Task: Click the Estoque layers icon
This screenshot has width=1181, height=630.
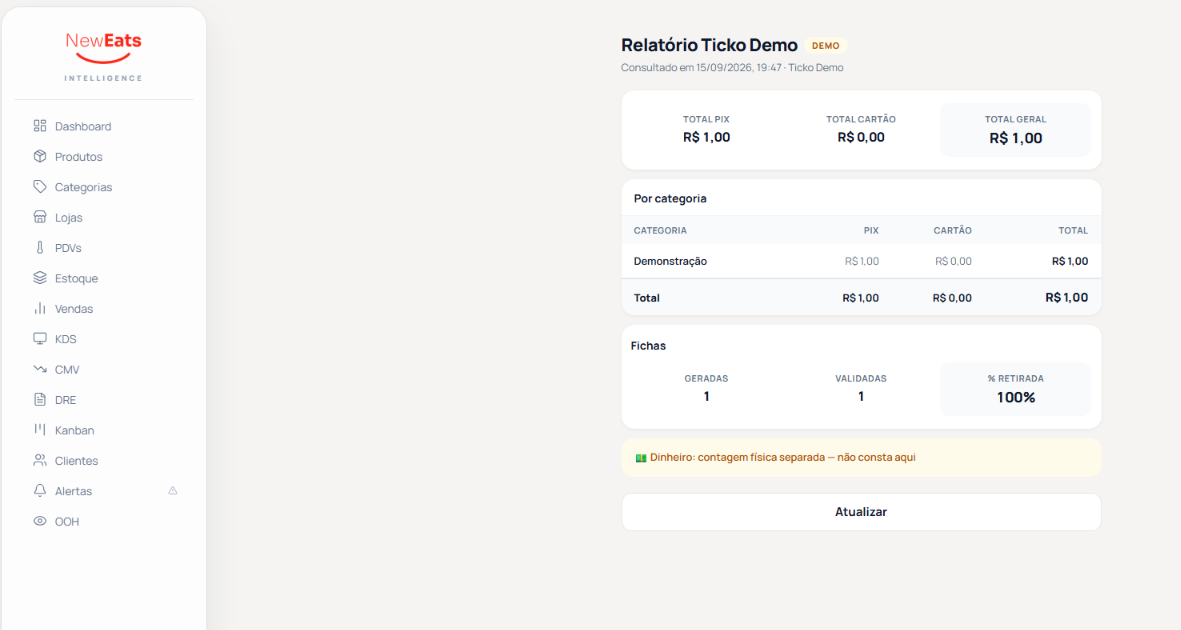Action: 40,277
